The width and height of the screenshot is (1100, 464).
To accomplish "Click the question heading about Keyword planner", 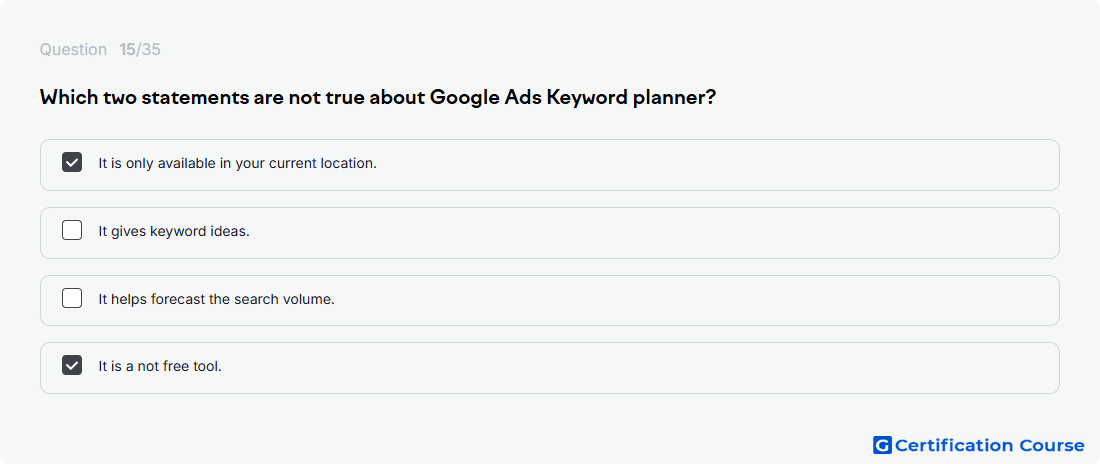I will [377, 98].
